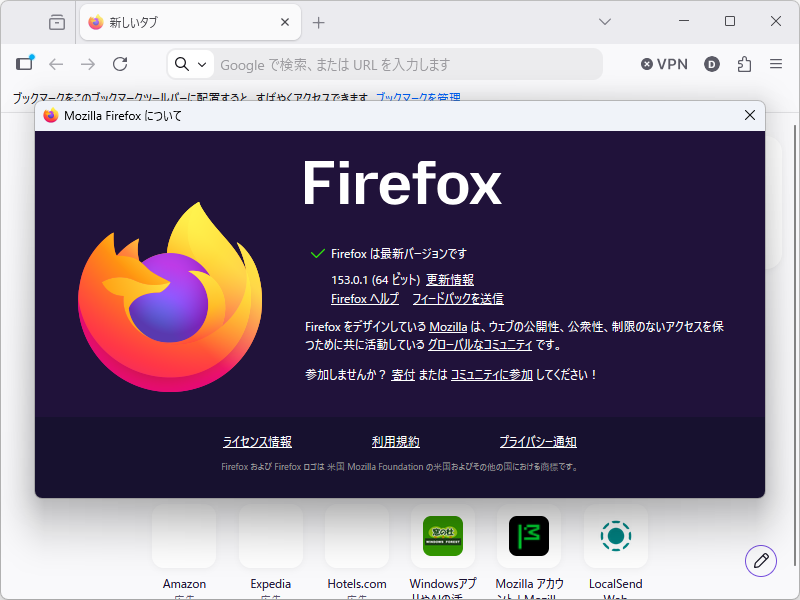This screenshot has width=800, height=600.
Task: Close the Mozilla Firefox について dialog
Action: pos(749,115)
